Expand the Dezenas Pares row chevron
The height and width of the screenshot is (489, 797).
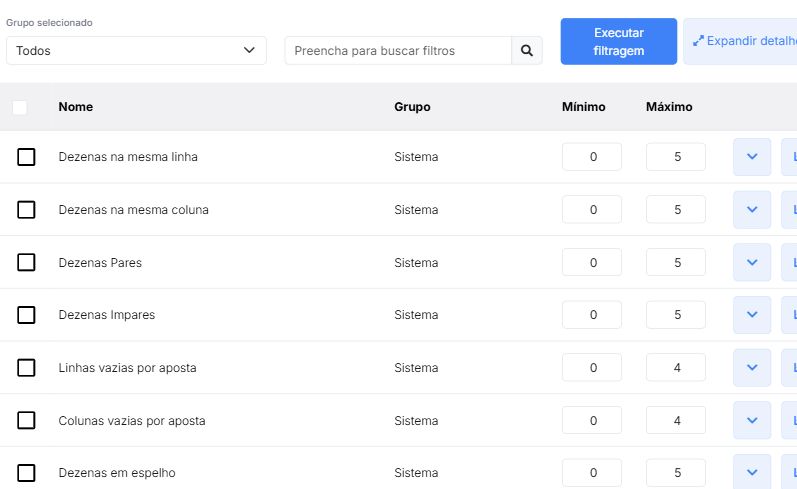[x=752, y=262]
